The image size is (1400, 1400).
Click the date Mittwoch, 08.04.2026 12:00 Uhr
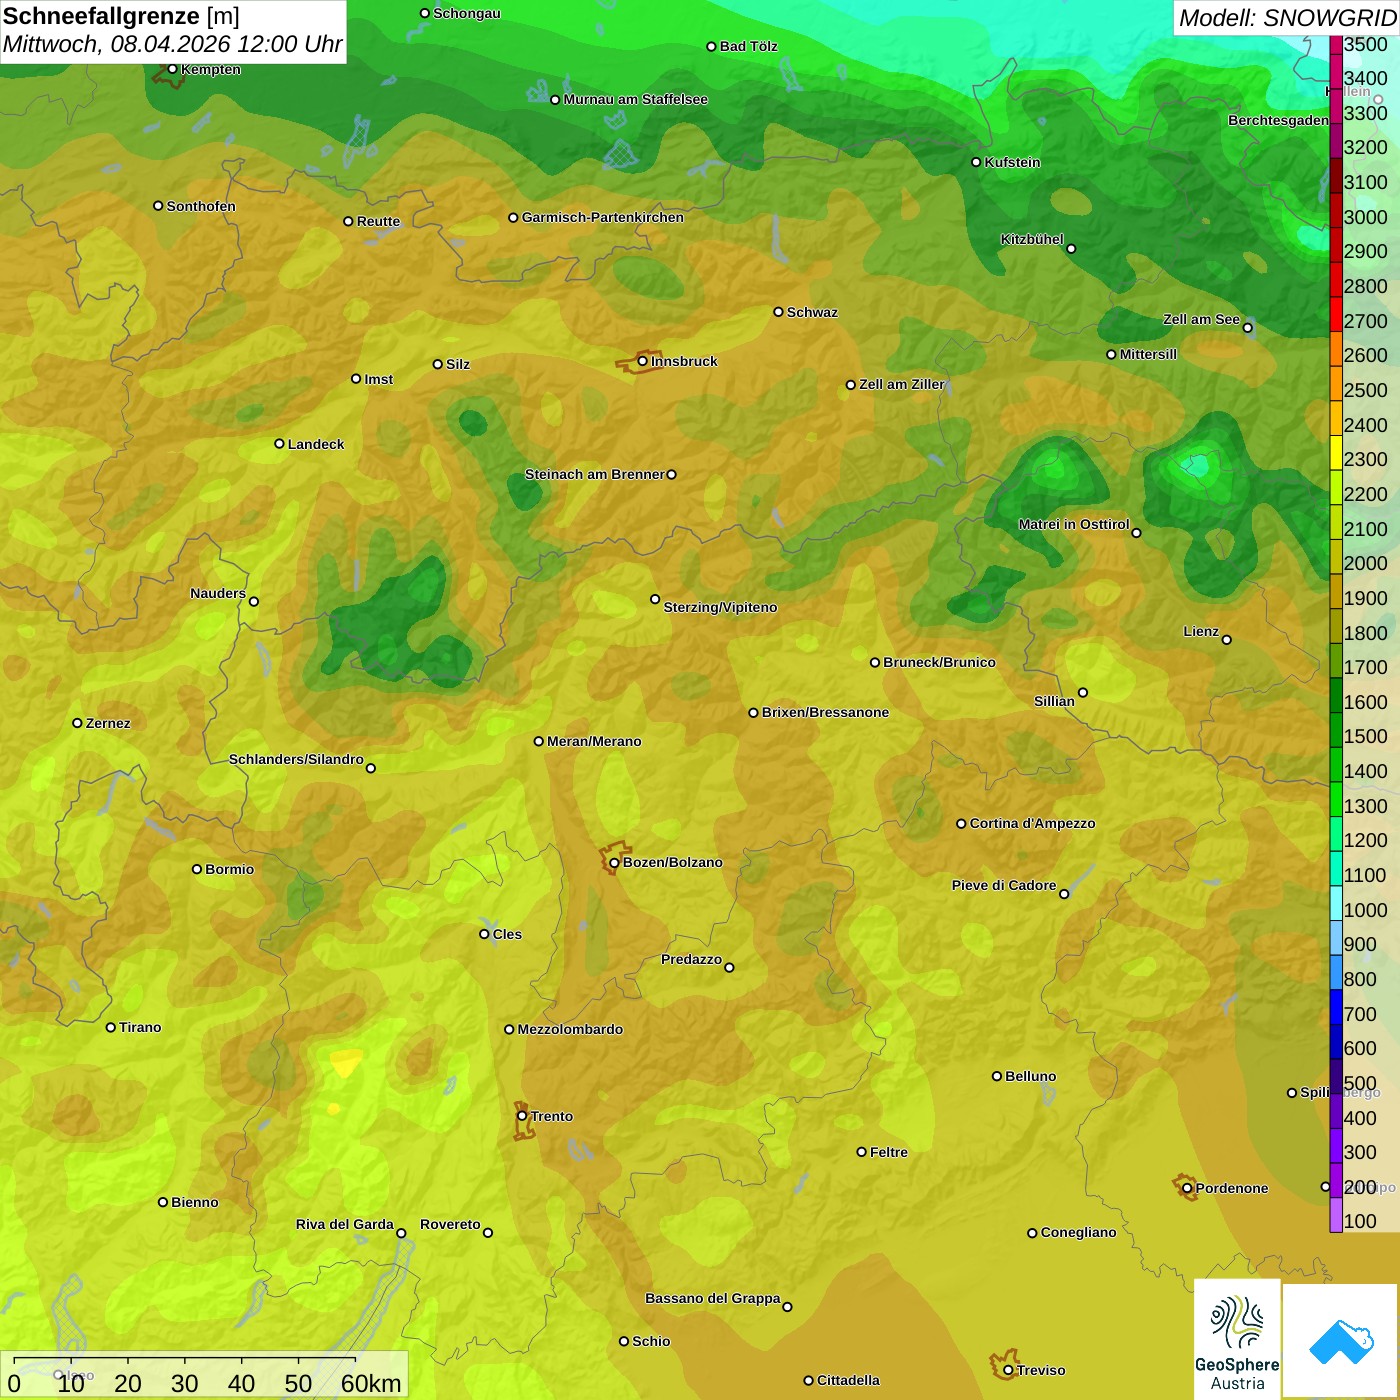pos(172,45)
